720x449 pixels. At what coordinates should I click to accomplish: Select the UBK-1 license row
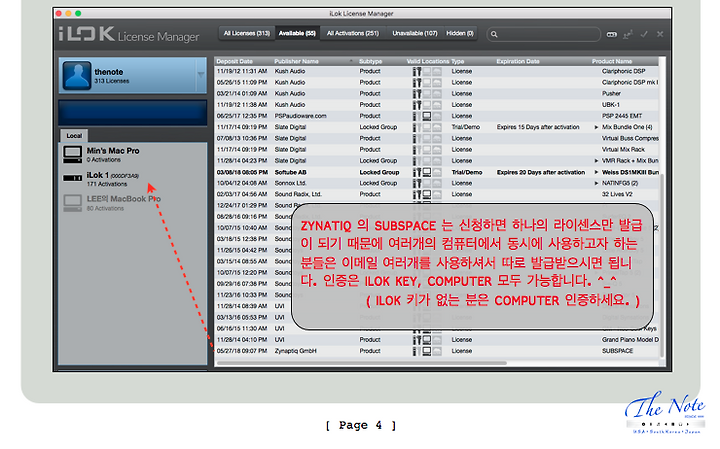[437, 105]
